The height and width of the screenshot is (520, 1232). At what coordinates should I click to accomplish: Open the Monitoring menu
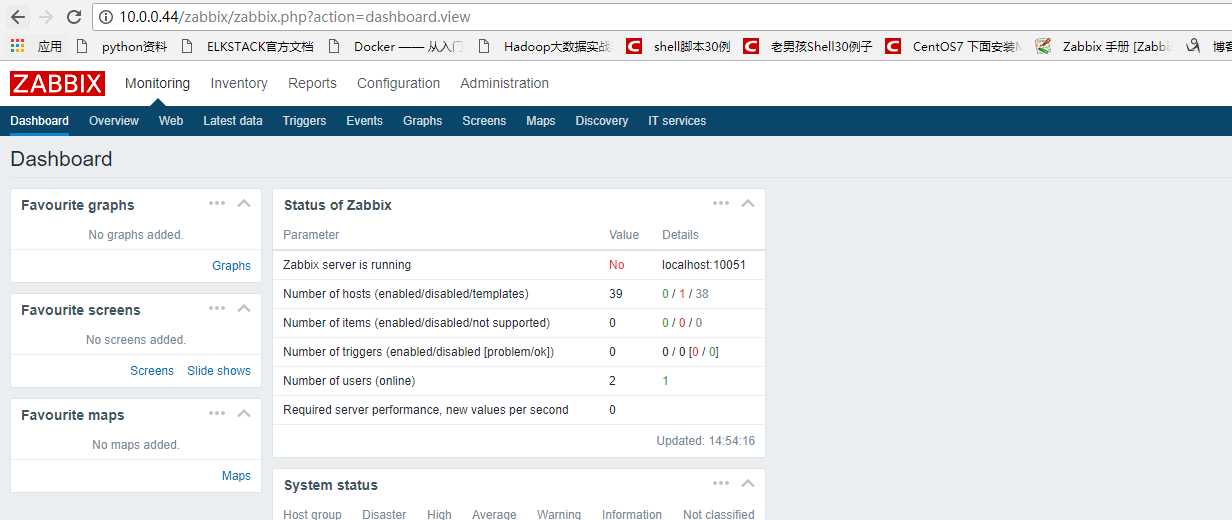click(157, 83)
